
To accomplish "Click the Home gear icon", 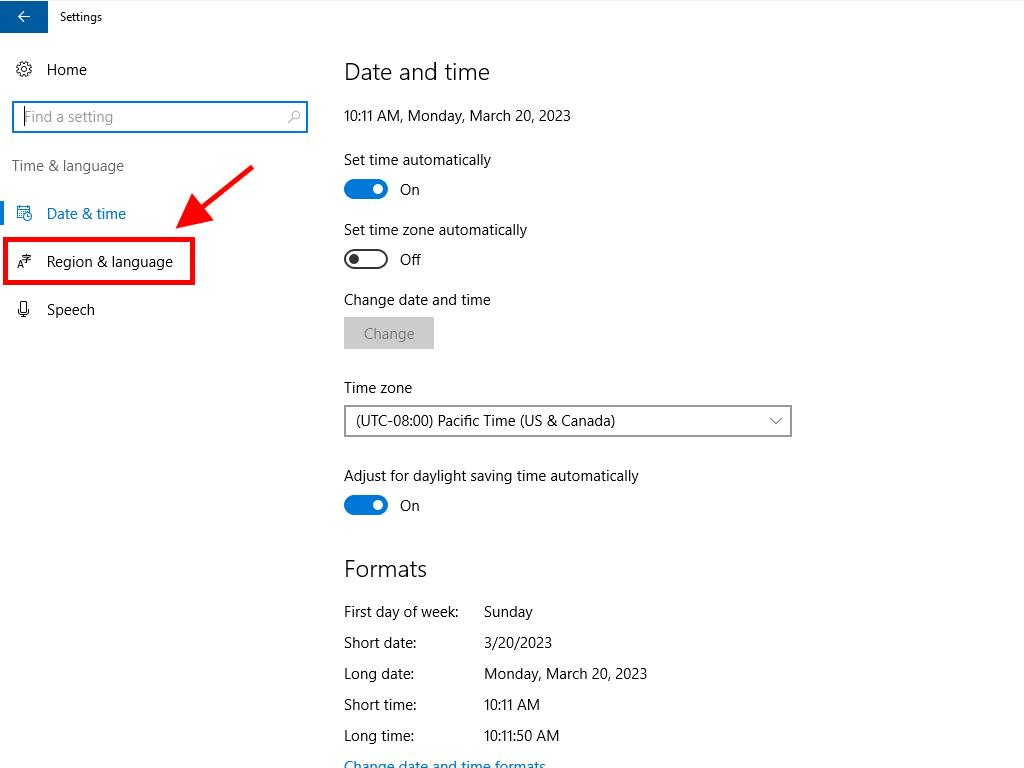I will coord(24,70).
